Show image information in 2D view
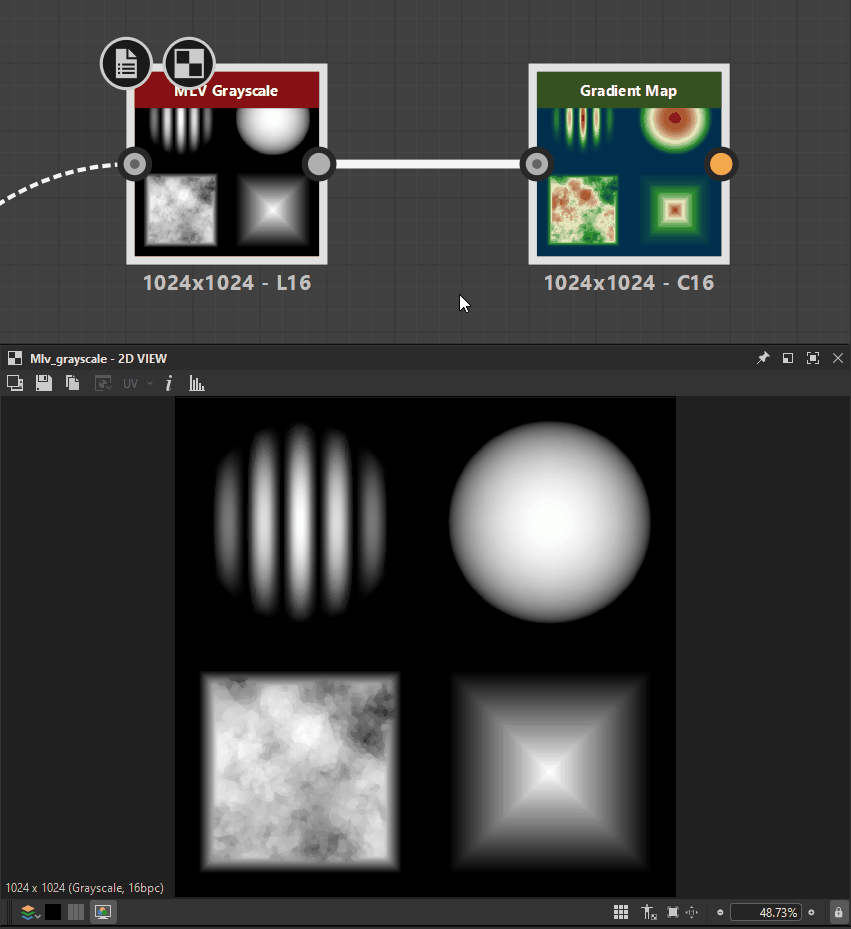The image size is (851, 929). pyautogui.click(x=168, y=383)
